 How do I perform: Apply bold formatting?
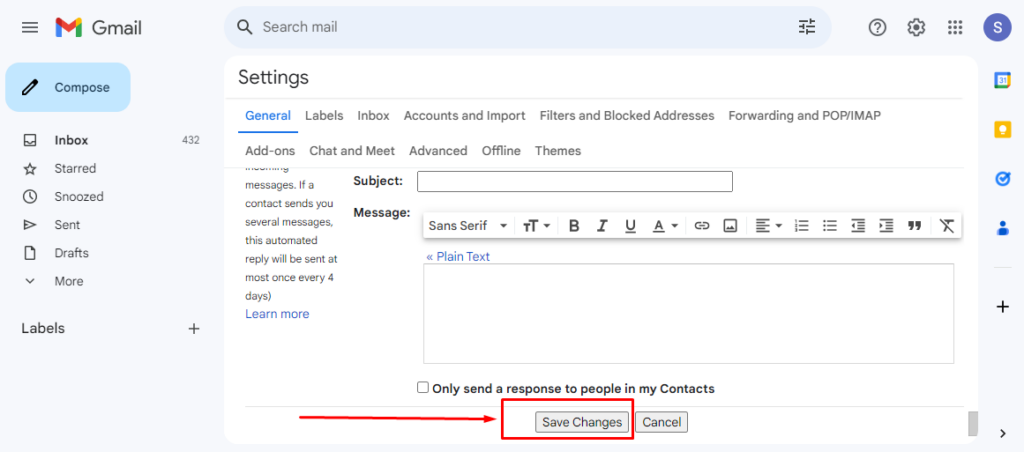tap(574, 226)
